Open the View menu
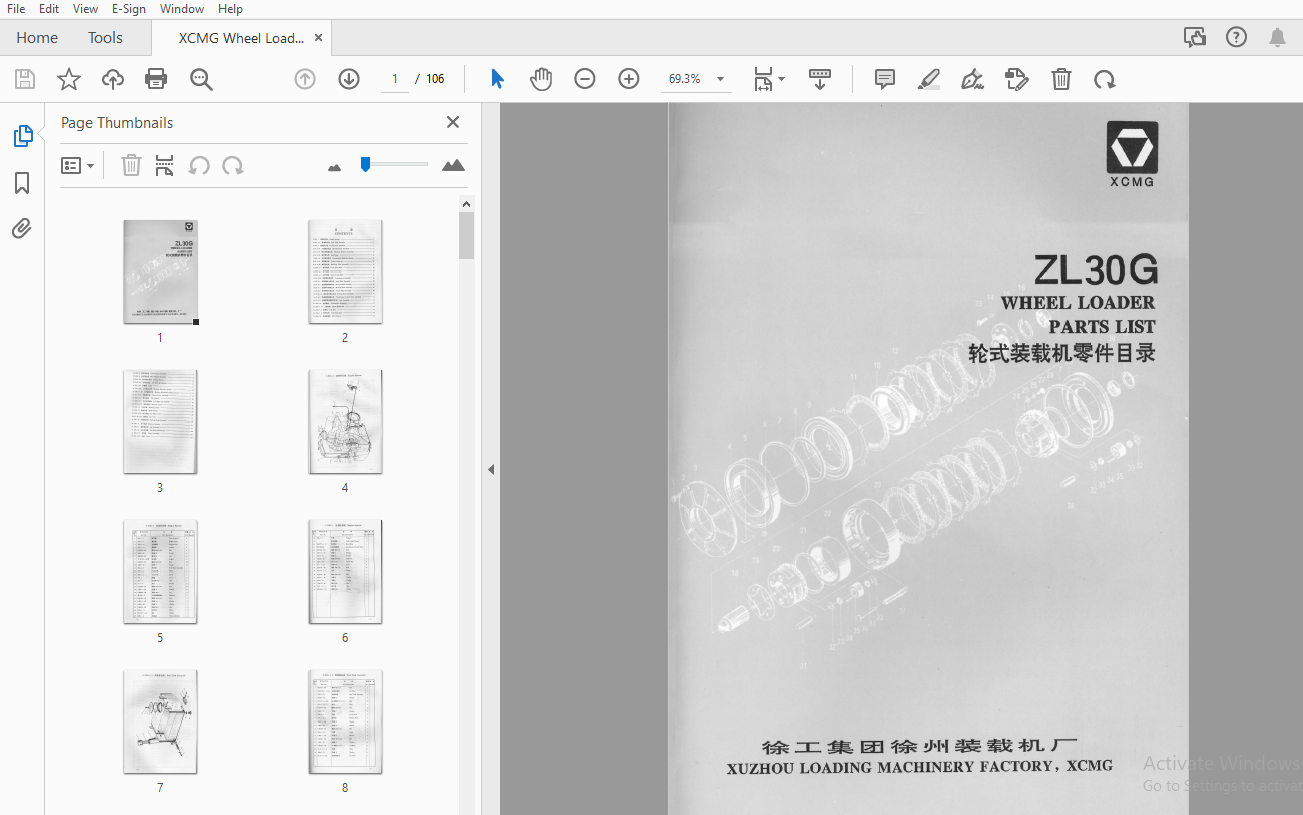The image size is (1303, 815). (x=86, y=9)
